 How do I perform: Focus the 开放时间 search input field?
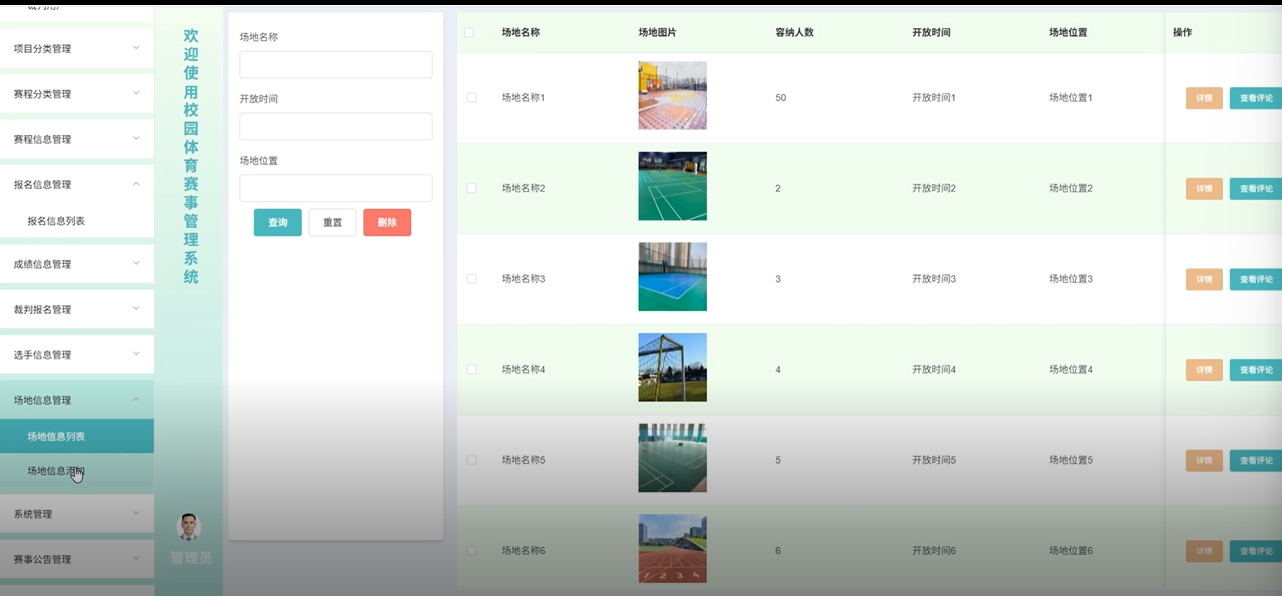tap(336, 126)
